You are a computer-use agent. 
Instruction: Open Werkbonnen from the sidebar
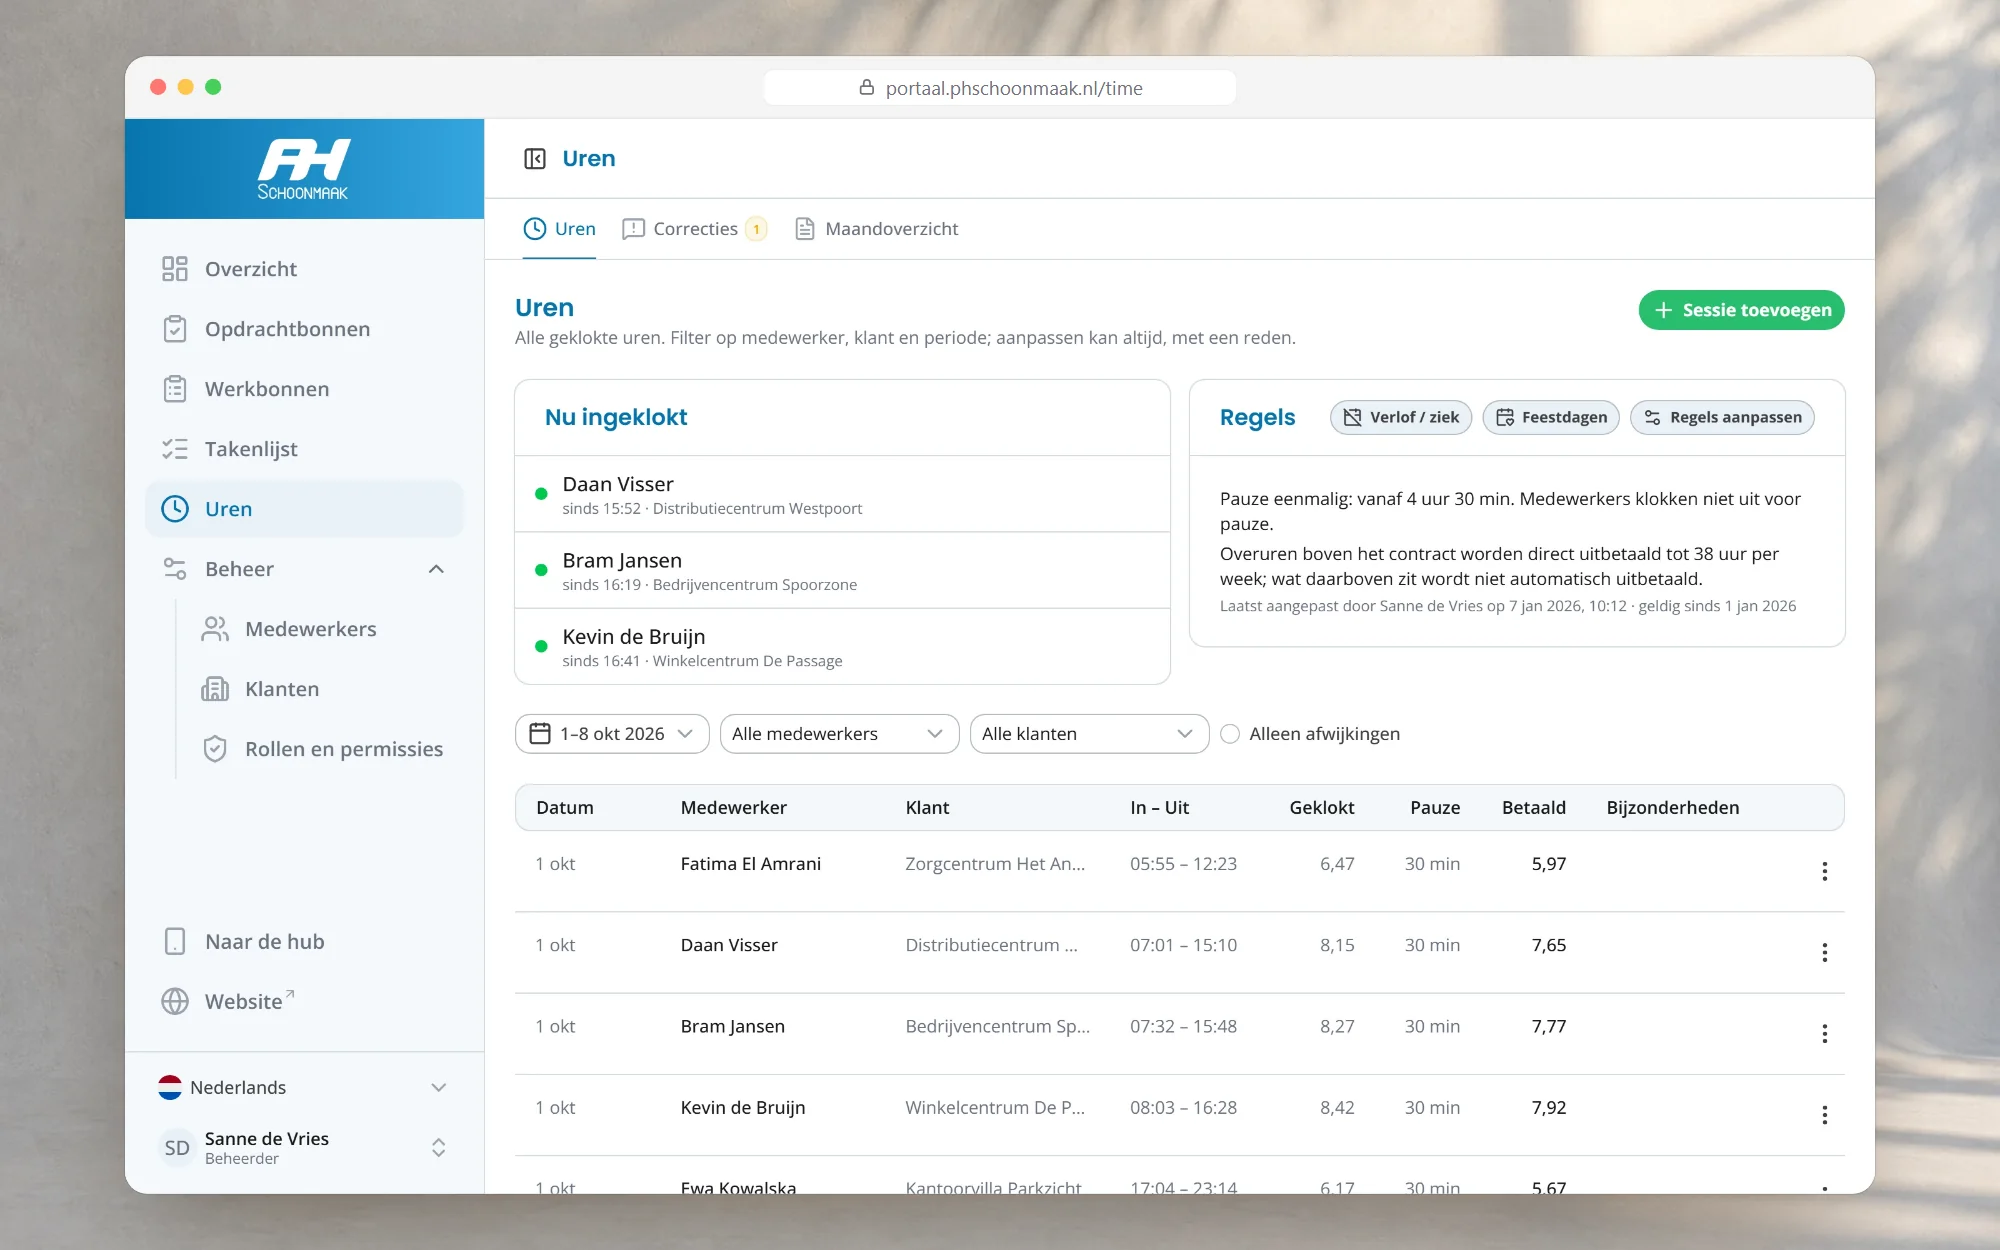(x=305, y=389)
